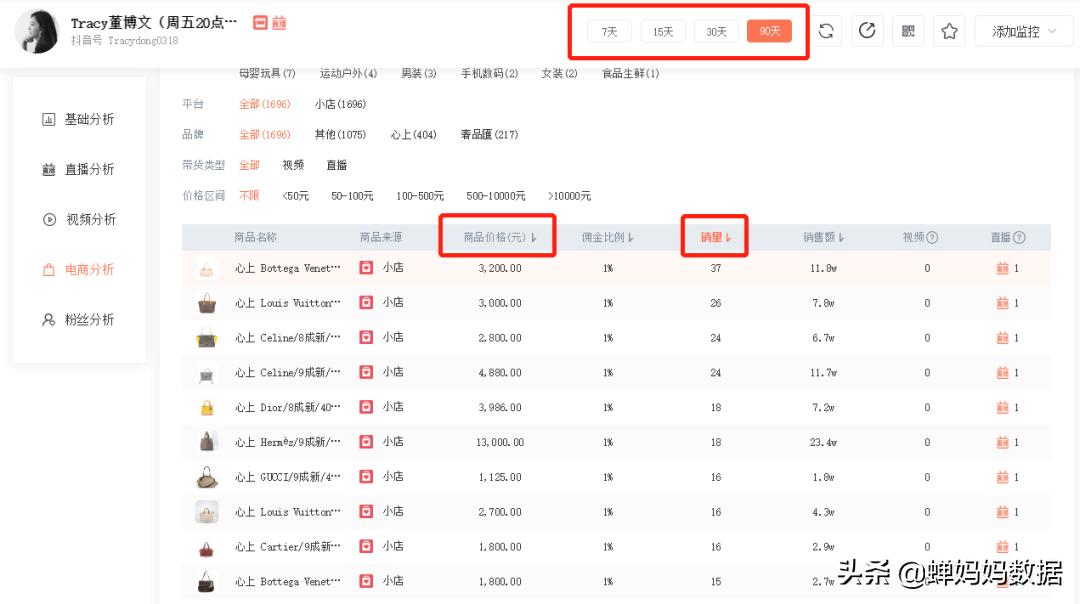Select price range >10000元

pos(570,196)
